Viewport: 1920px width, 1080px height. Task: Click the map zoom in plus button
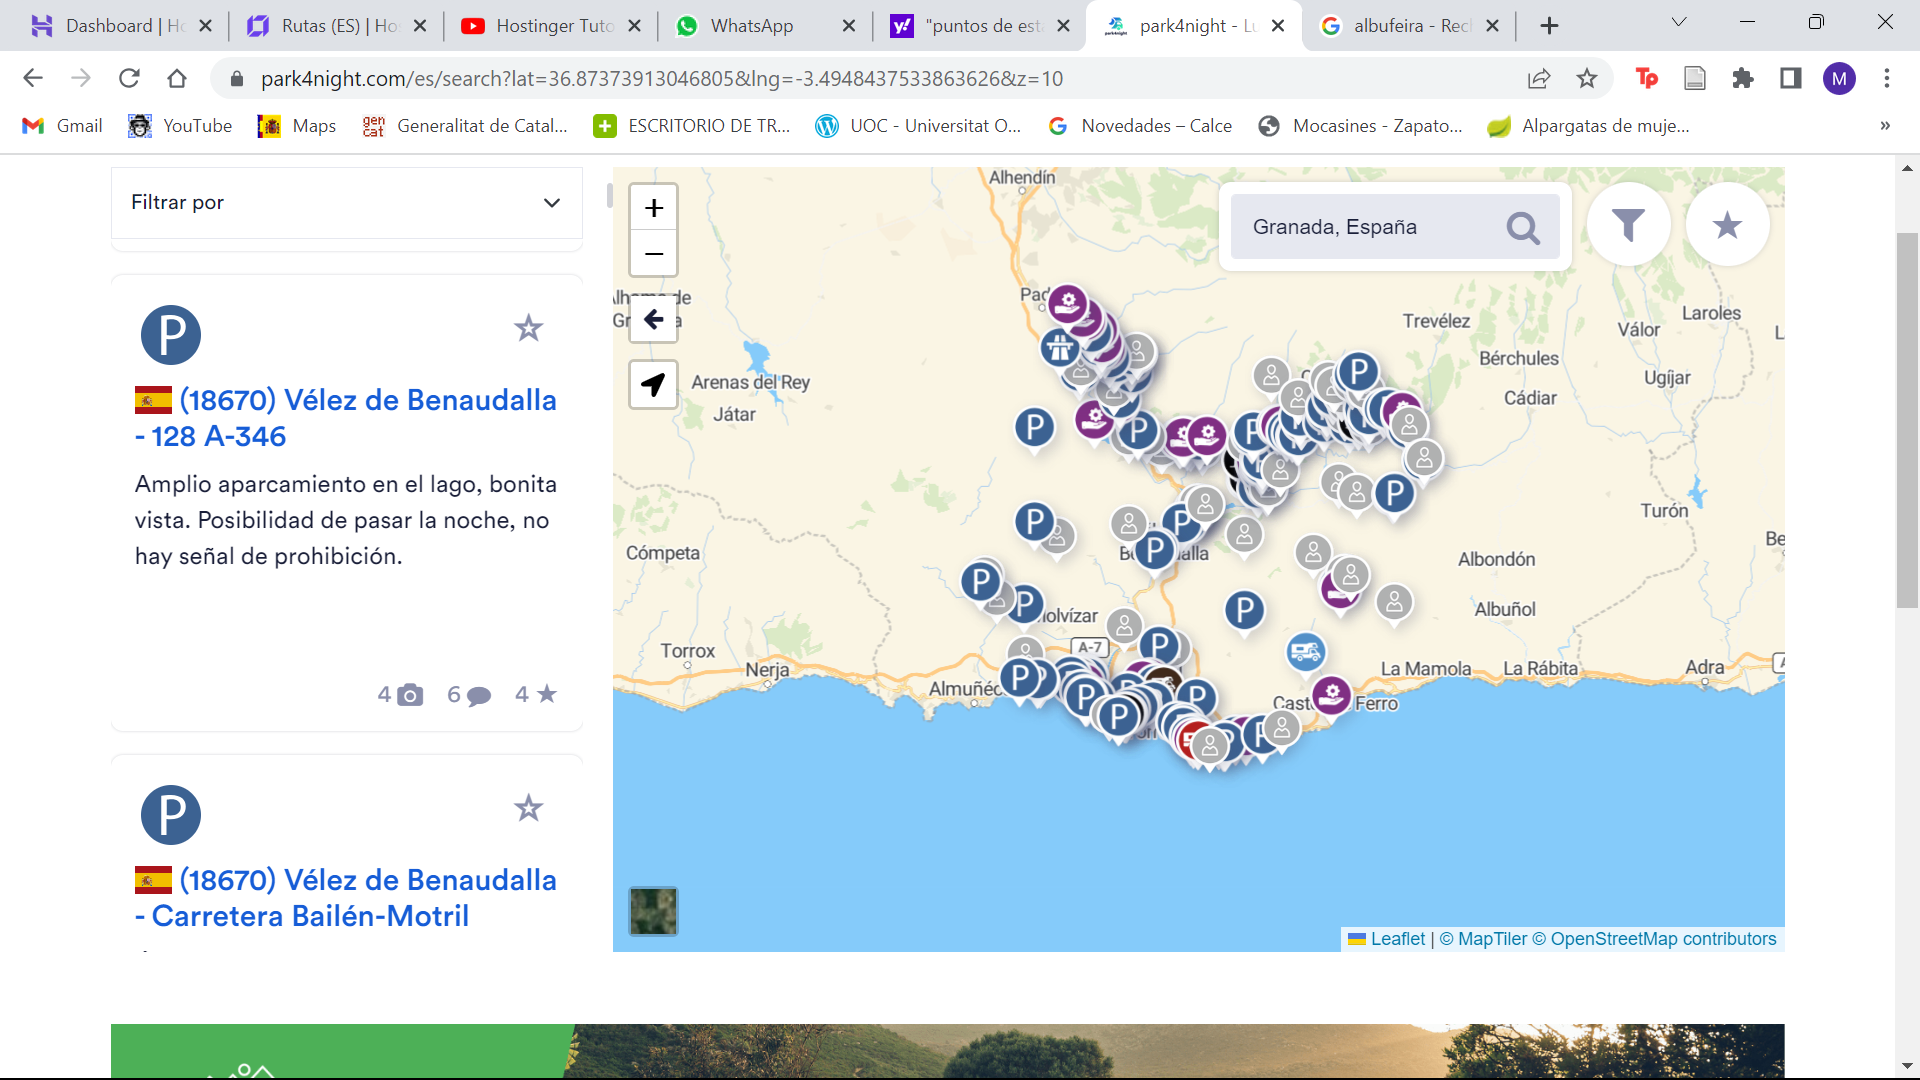(653, 208)
